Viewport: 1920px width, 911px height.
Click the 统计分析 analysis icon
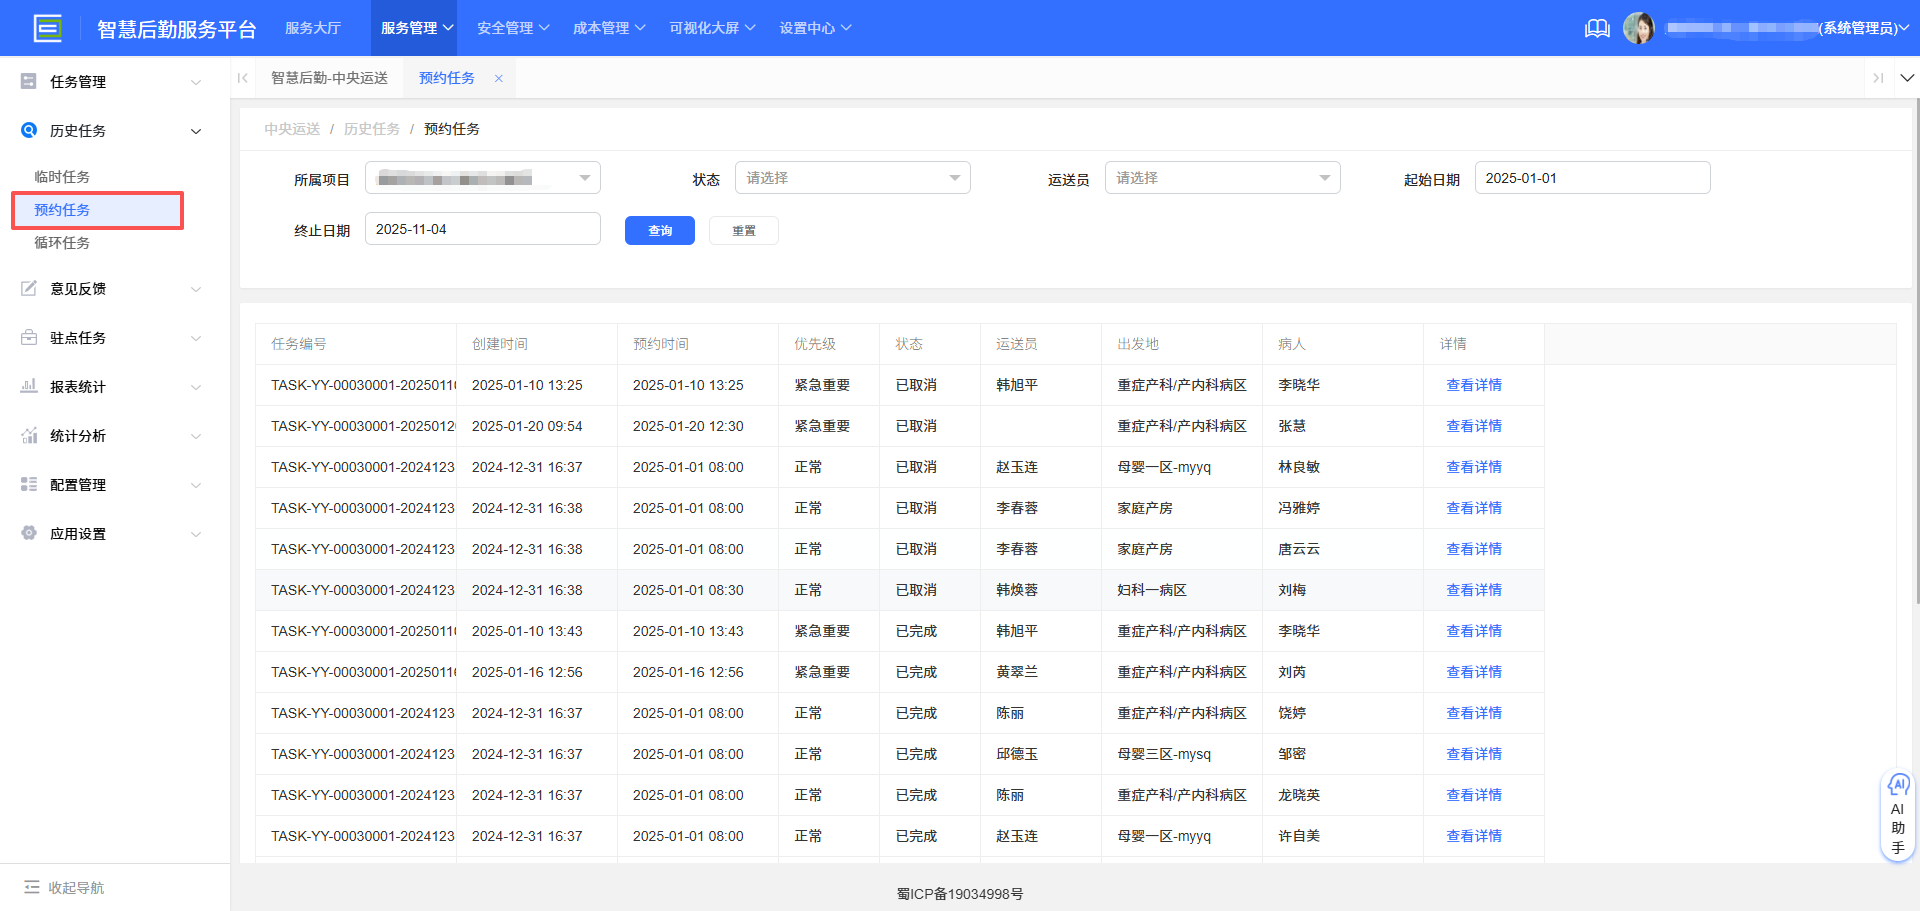click(28, 435)
